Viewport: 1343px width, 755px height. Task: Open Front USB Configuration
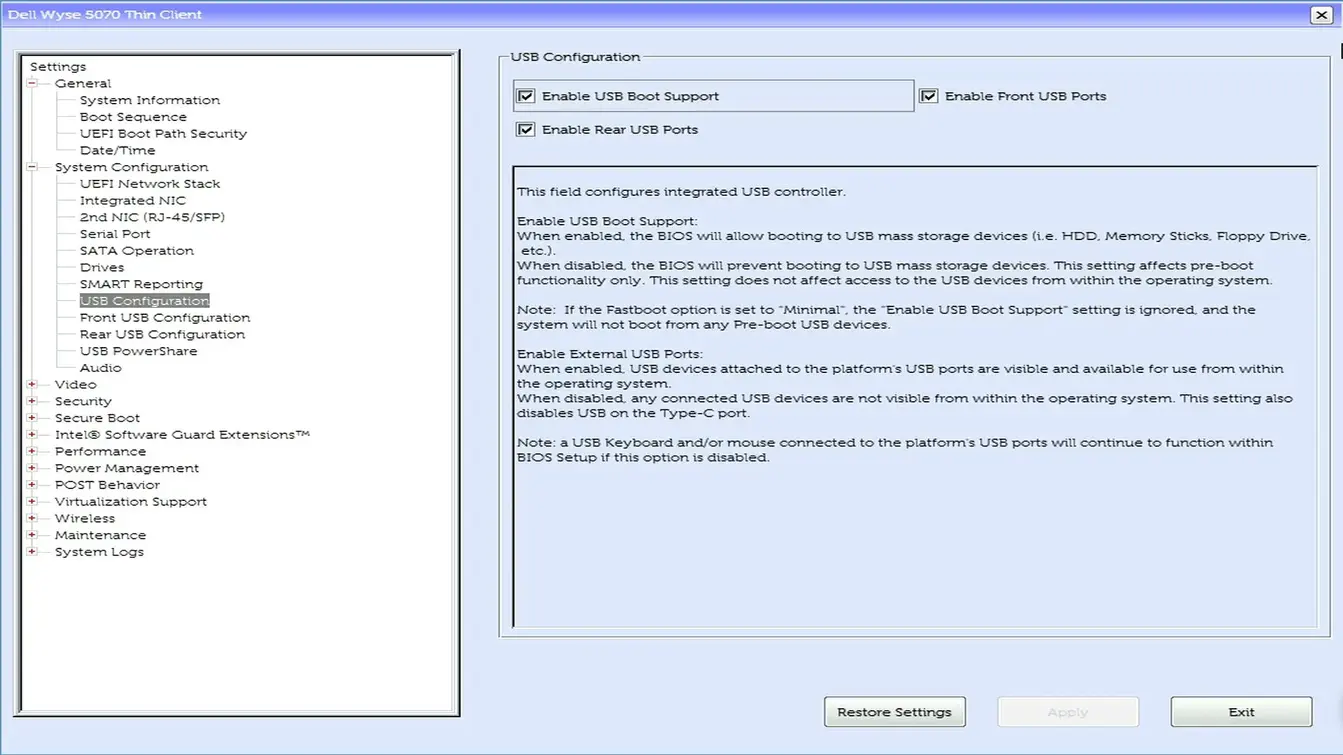pos(164,317)
